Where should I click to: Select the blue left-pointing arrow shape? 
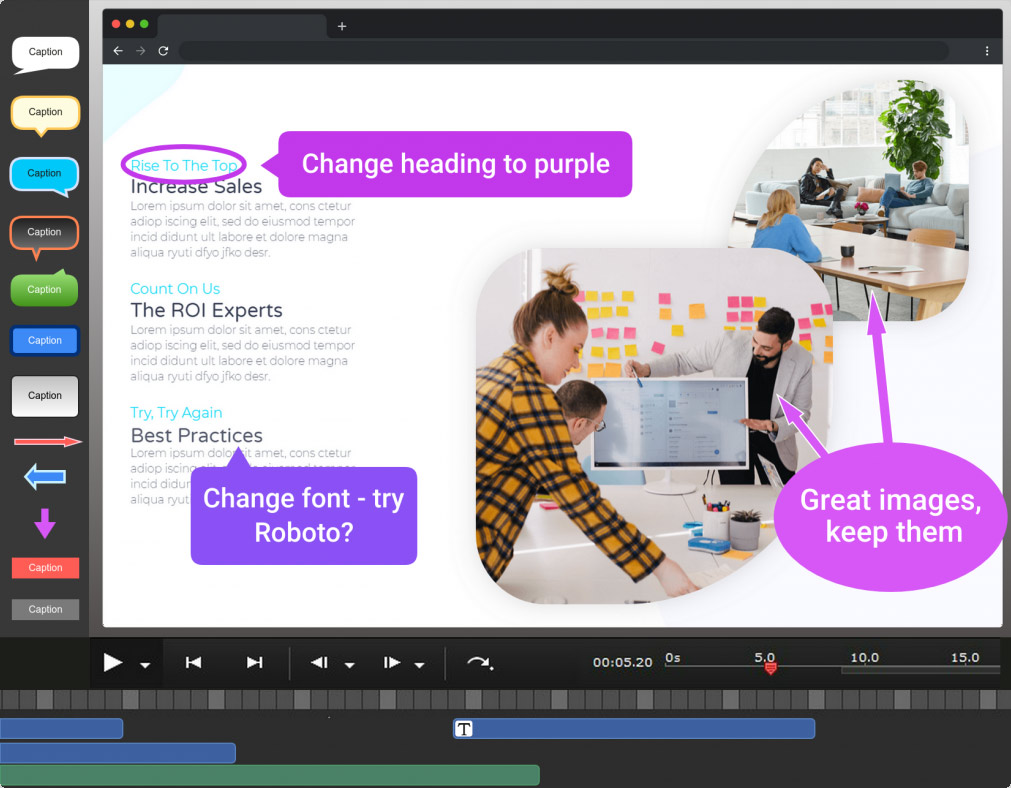(x=45, y=477)
